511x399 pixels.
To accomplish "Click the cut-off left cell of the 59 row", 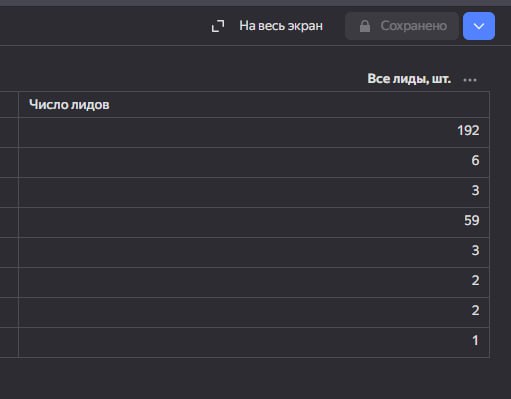I will pos(9,222).
